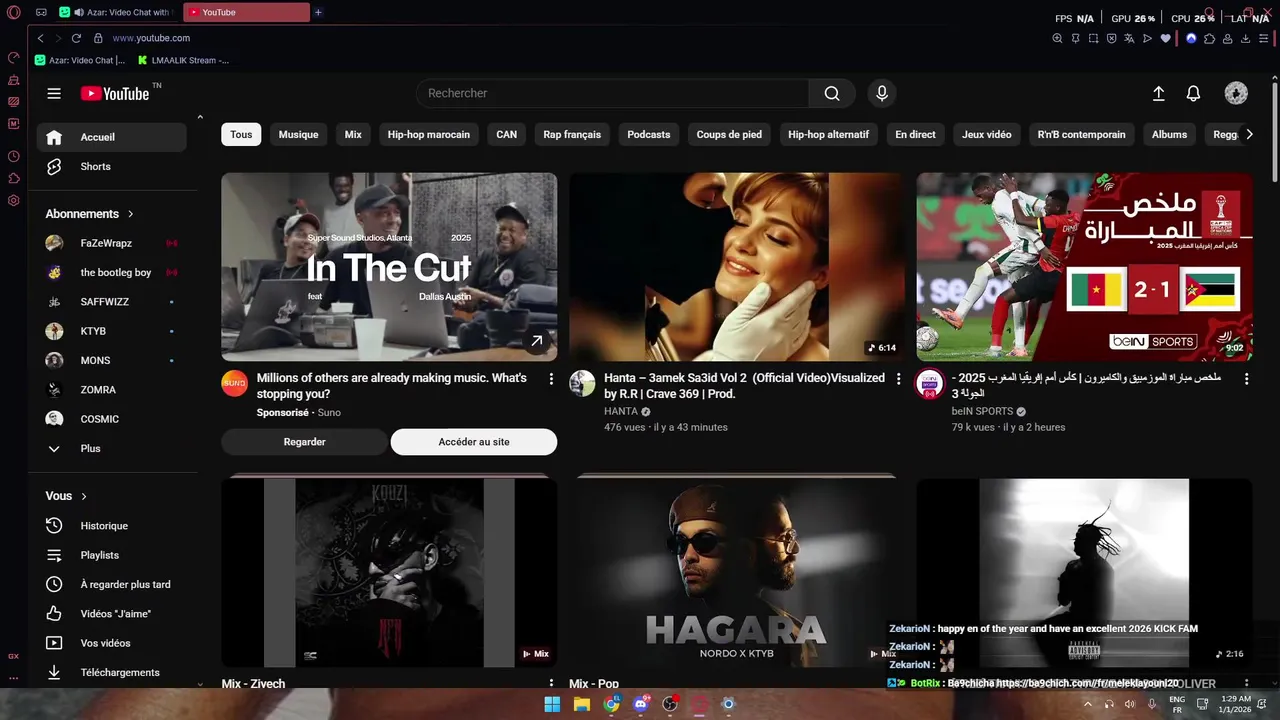Click the YouTube logo
The height and width of the screenshot is (720, 1280).
coord(115,93)
